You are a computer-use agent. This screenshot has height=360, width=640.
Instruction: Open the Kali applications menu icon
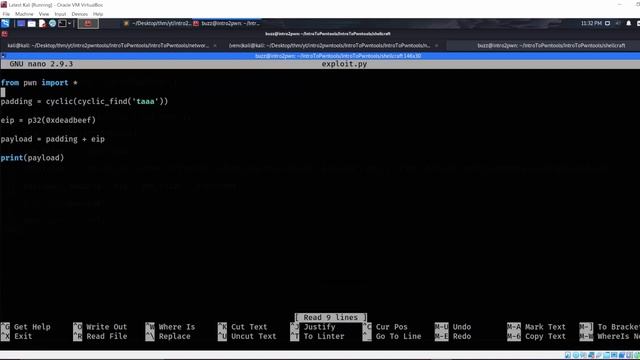[x=5, y=24]
